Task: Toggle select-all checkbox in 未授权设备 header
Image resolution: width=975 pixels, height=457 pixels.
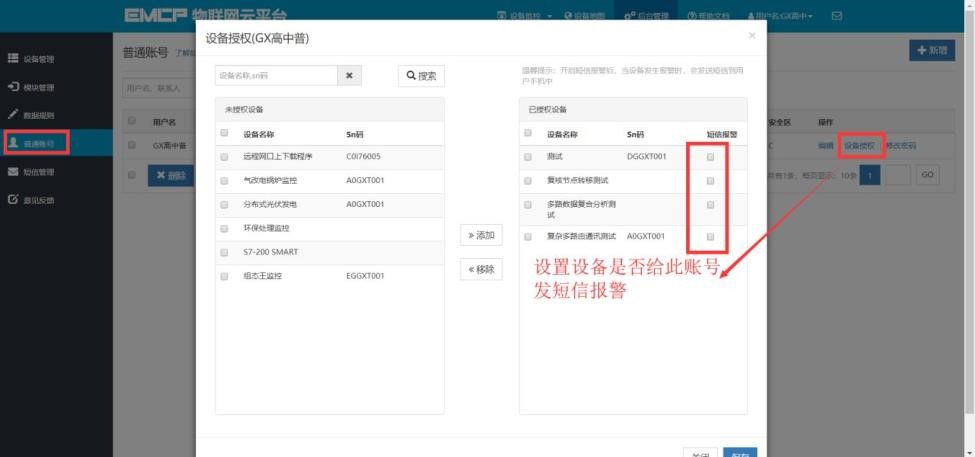Action: pyautogui.click(x=224, y=133)
